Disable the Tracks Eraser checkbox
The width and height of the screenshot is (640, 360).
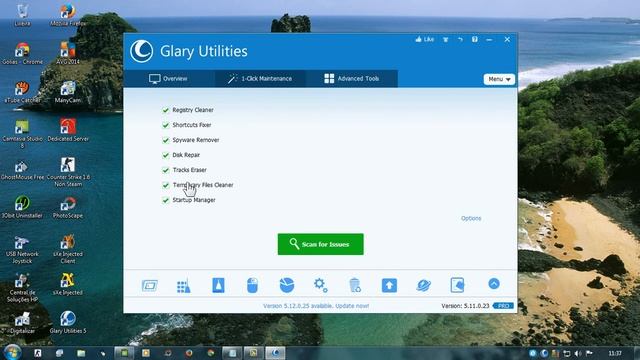tap(165, 170)
